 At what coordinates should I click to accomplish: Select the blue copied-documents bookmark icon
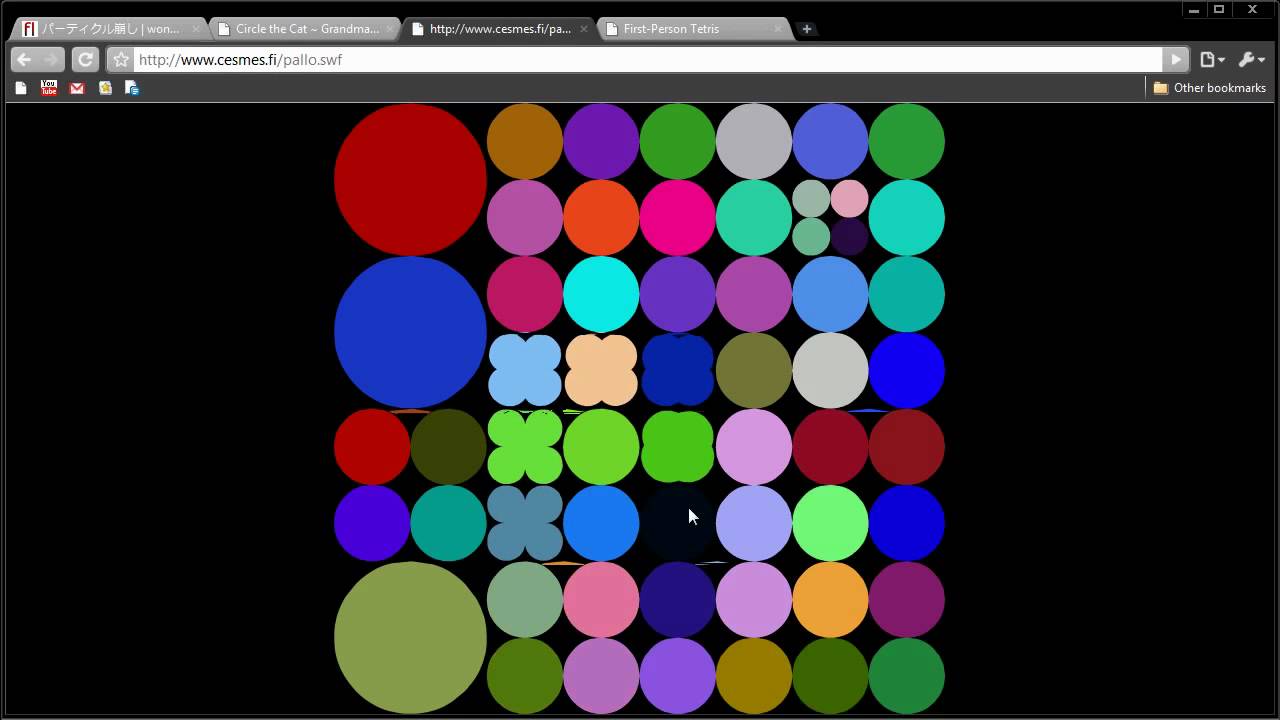coord(132,88)
